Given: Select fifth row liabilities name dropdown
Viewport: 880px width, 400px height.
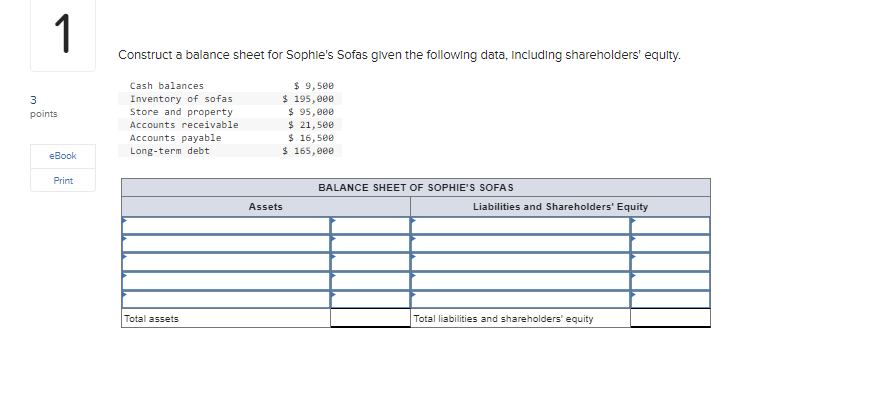Looking at the screenshot, I should pyautogui.click(x=520, y=300).
